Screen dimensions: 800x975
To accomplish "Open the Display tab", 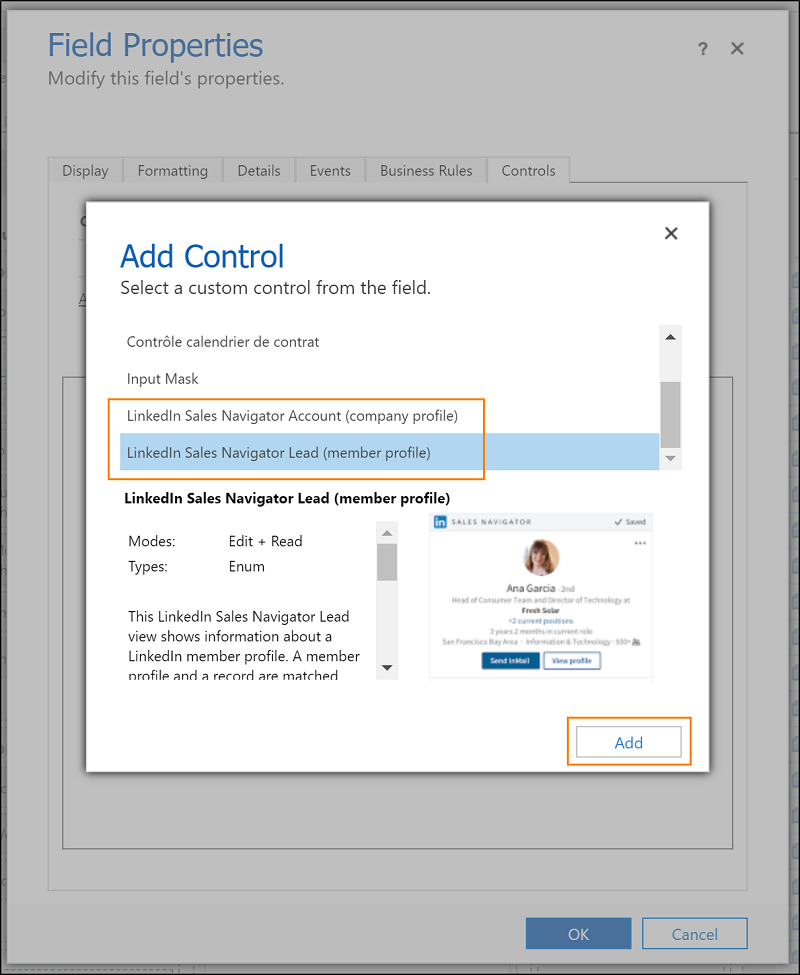I will click(85, 170).
